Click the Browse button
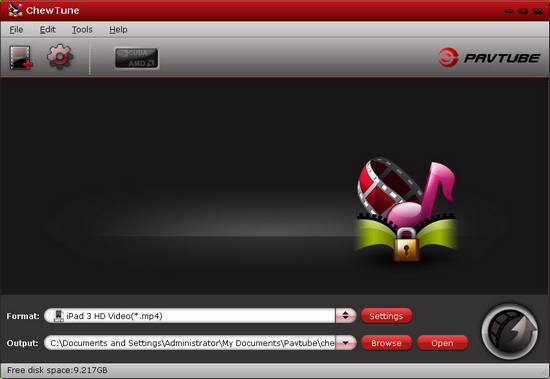The height and width of the screenshot is (379, 550). tap(386, 343)
